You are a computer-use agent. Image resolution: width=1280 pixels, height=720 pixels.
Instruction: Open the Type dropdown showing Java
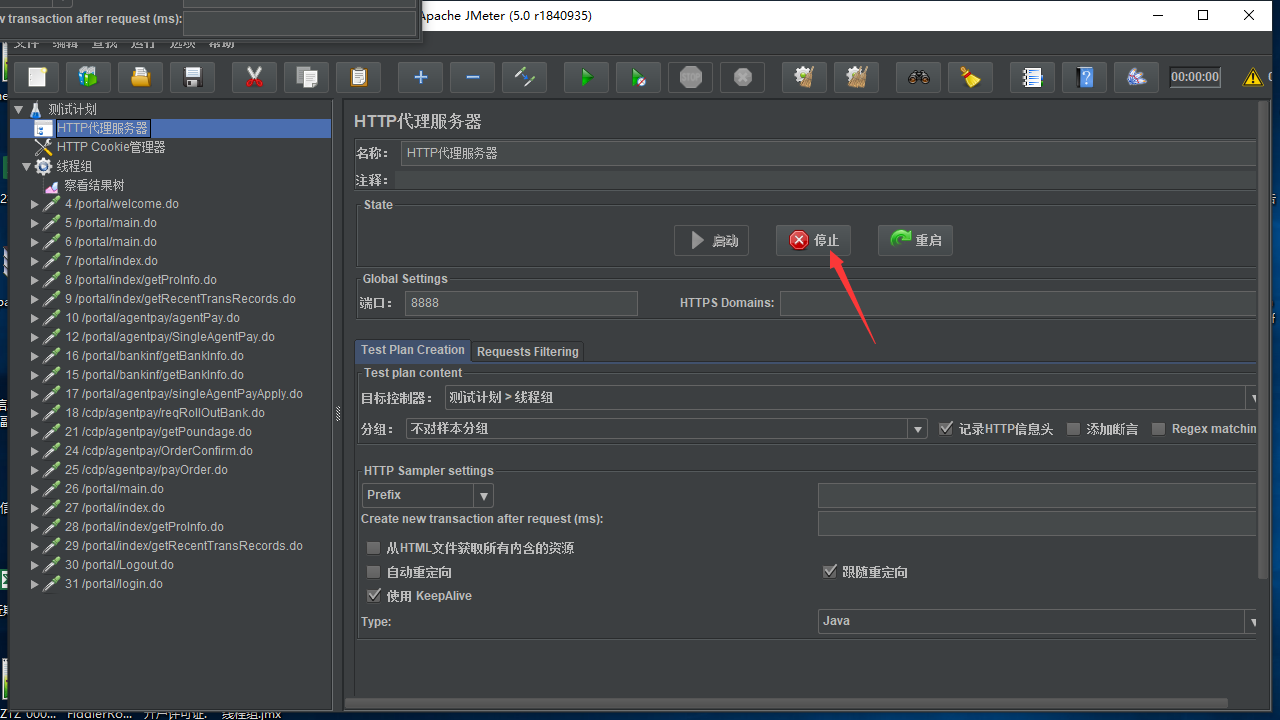pos(1252,621)
